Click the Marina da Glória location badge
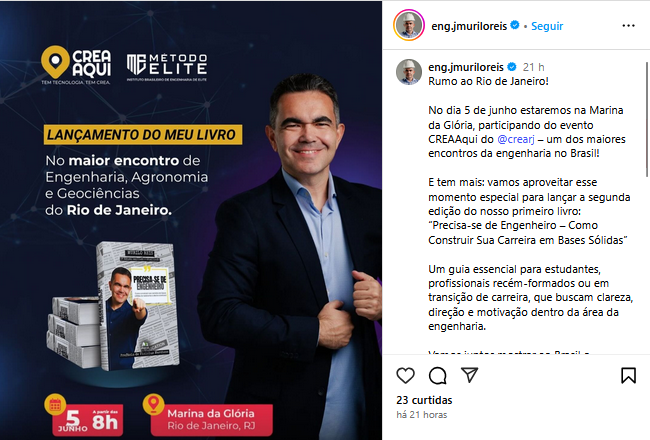Viewport: 650px width, 440px height. click(x=208, y=417)
